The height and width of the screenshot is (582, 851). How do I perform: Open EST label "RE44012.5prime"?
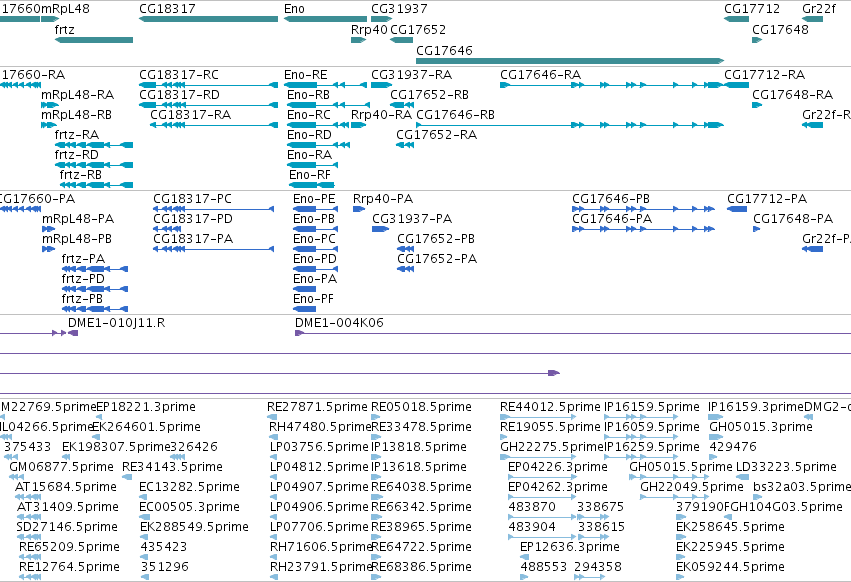pos(550,407)
